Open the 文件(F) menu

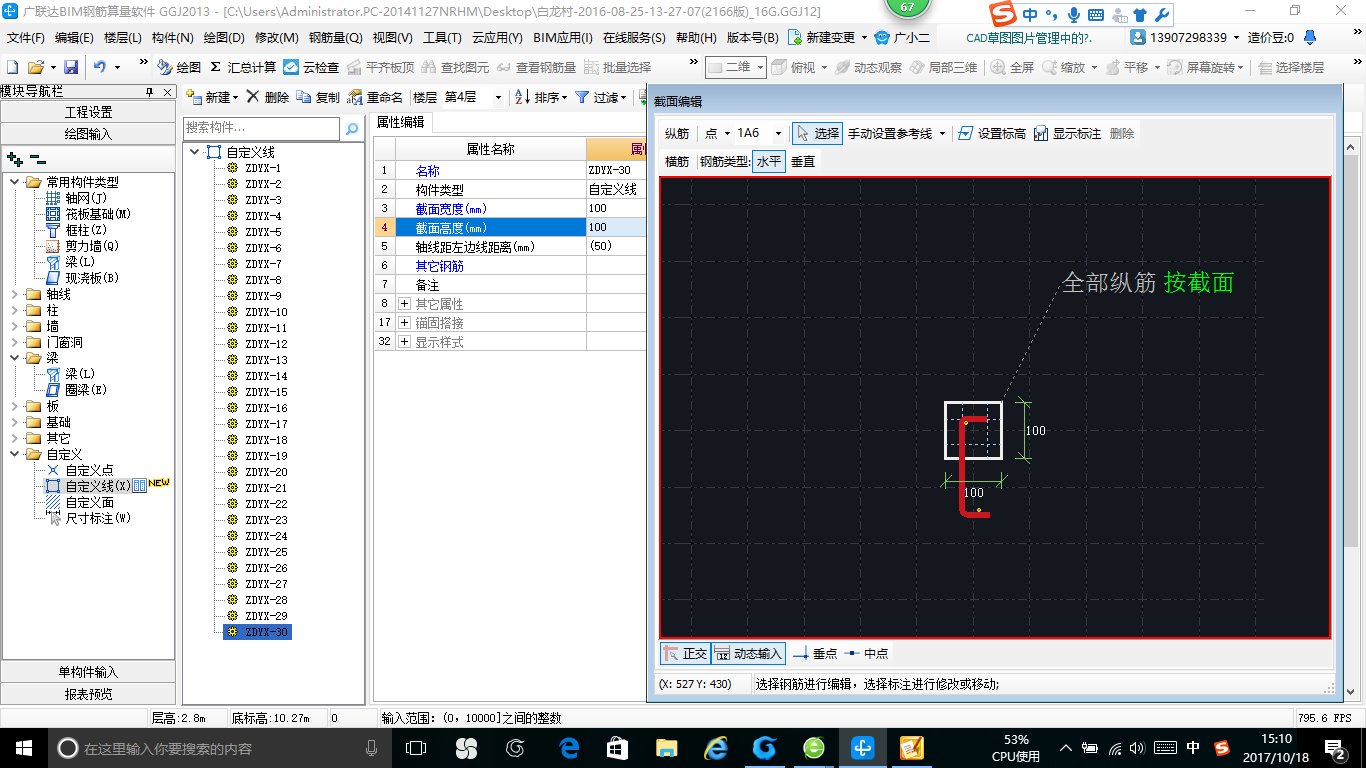coord(26,38)
